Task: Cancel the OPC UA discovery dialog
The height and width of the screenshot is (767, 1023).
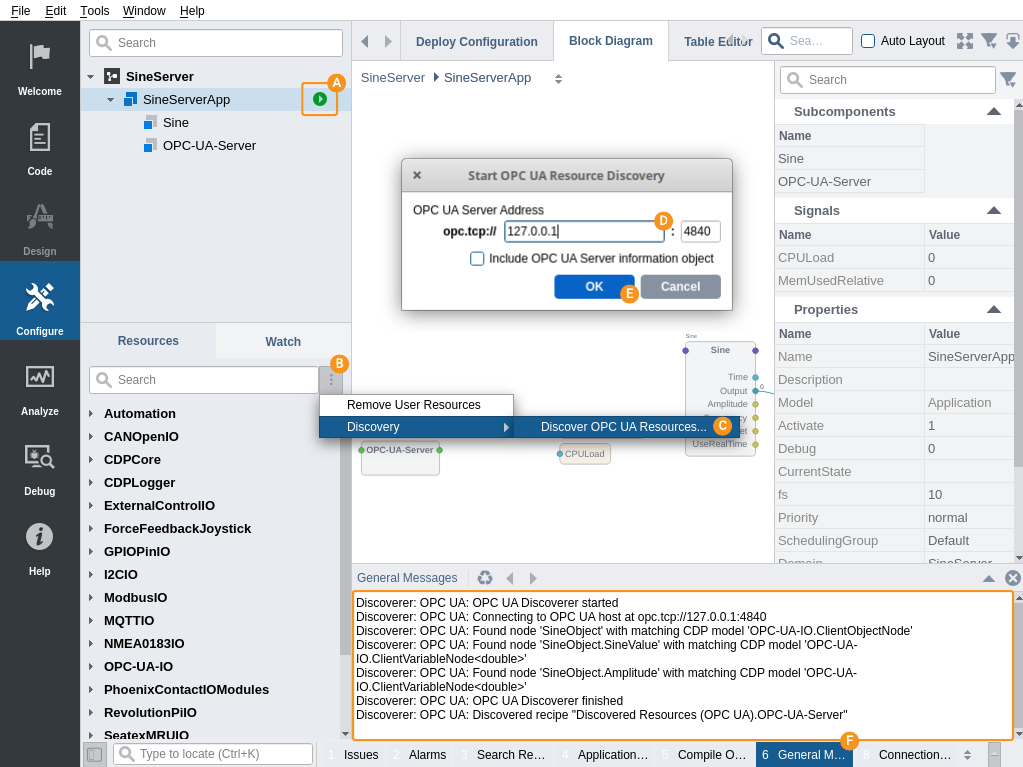Action: pyautogui.click(x=680, y=287)
